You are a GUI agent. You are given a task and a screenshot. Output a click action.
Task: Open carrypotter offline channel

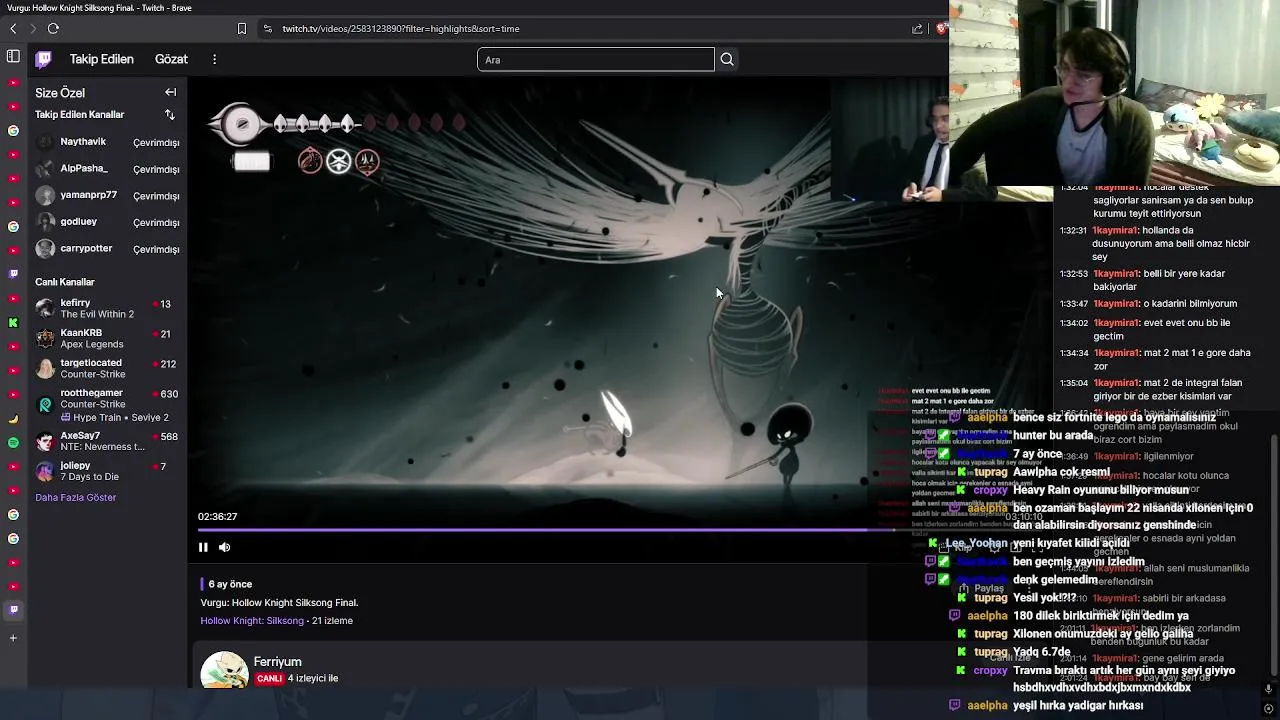tap(107, 249)
